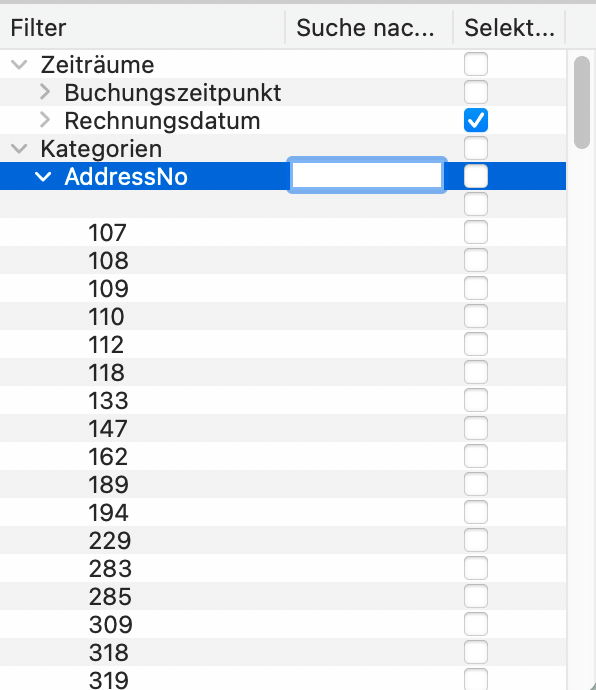Check the box next to 229
The width and height of the screenshot is (596, 690).
coord(476,540)
